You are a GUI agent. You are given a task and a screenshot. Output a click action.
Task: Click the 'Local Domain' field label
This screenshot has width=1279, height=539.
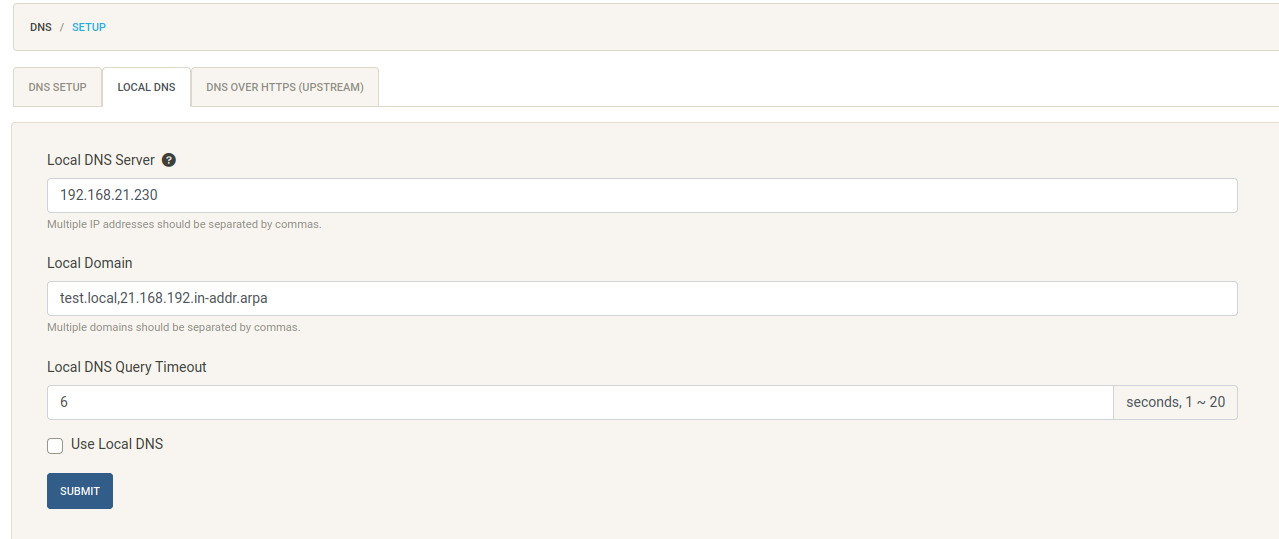coord(90,263)
